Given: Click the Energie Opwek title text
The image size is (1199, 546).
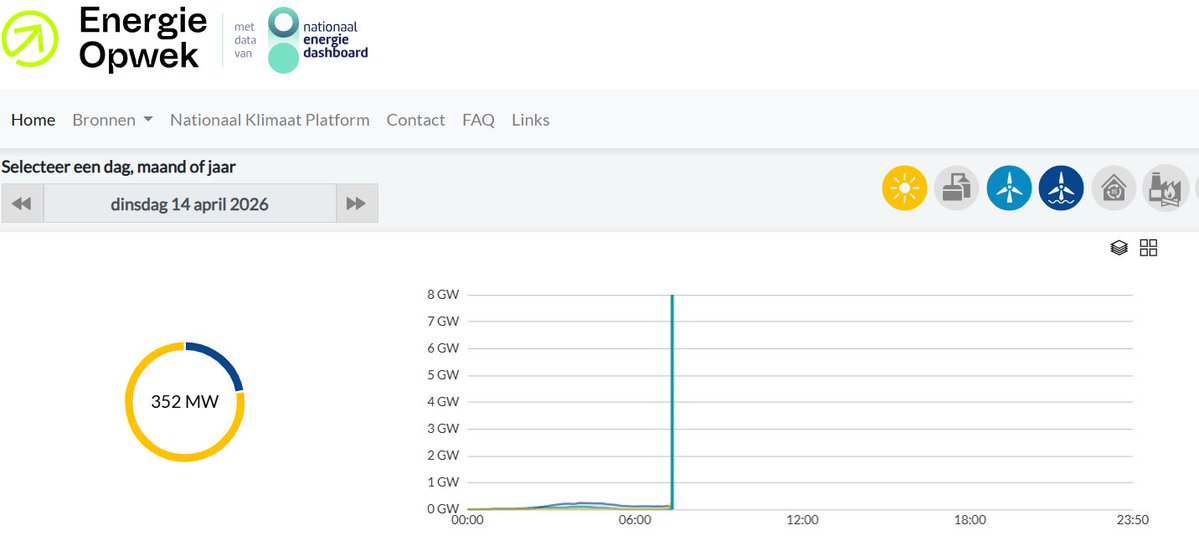Looking at the screenshot, I should [143, 39].
